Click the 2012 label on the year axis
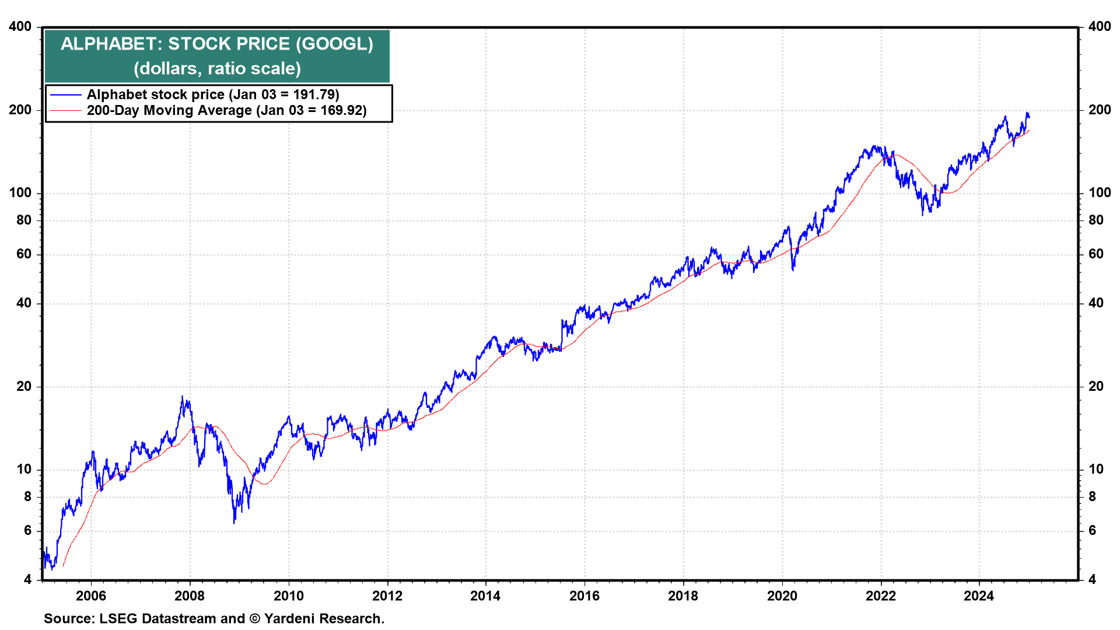 tap(387, 596)
